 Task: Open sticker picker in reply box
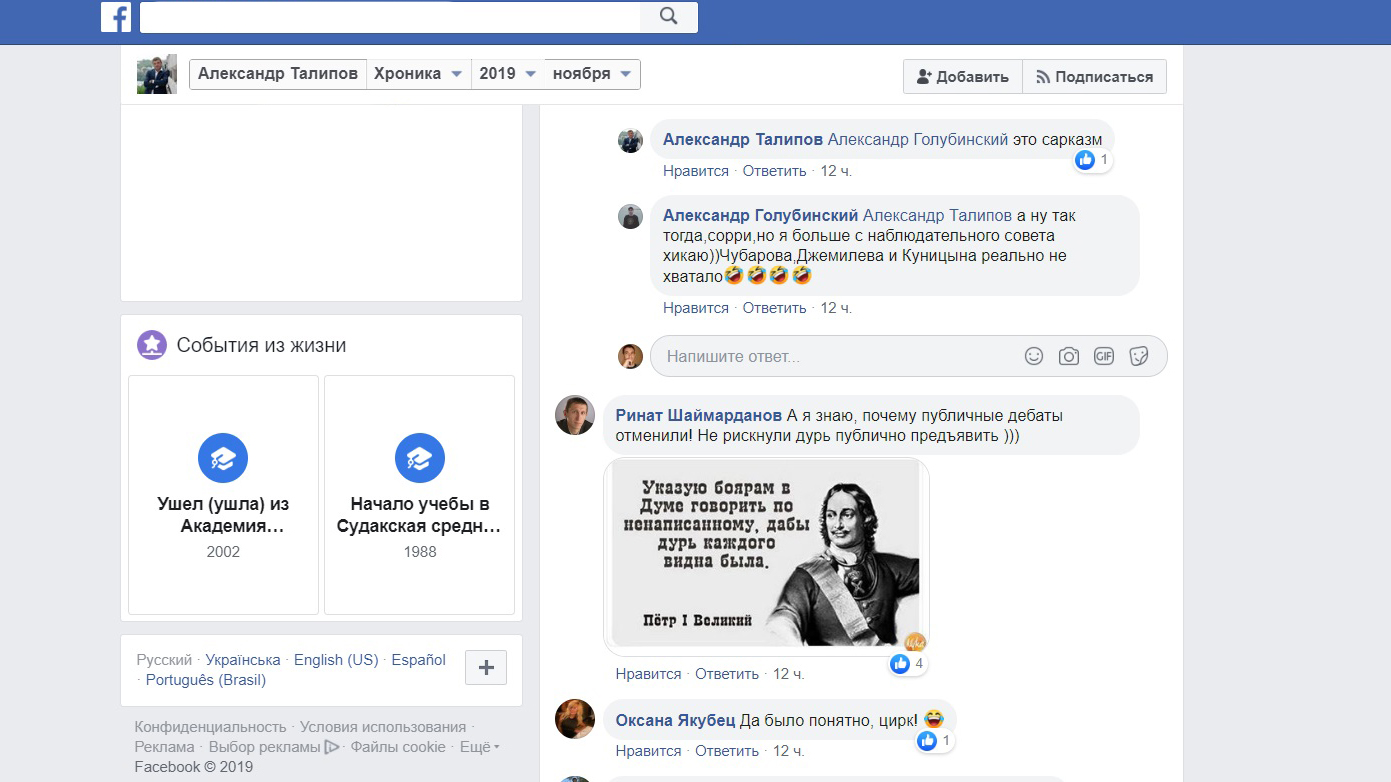coord(1138,356)
